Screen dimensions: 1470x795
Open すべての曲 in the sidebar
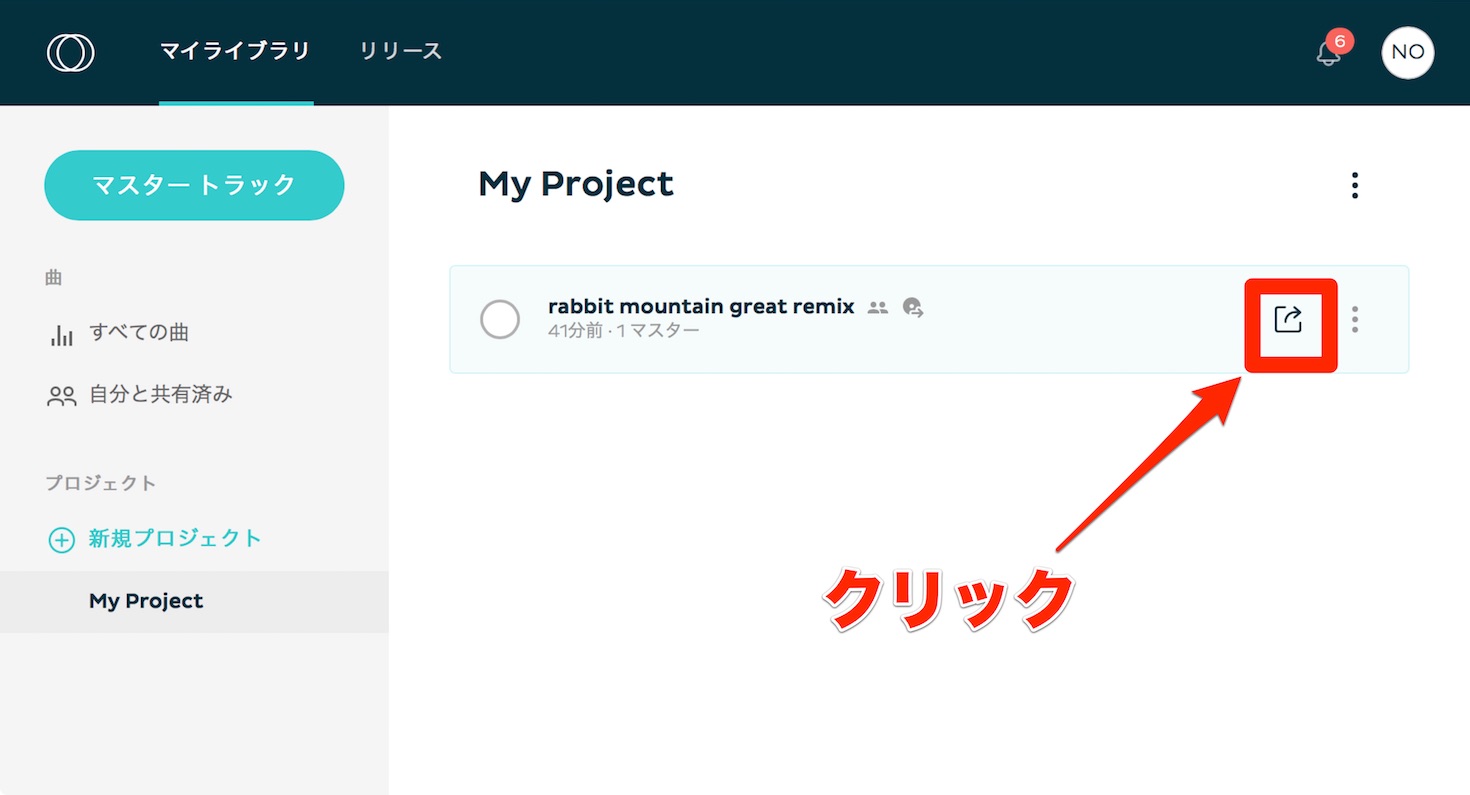click(x=138, y=333)
